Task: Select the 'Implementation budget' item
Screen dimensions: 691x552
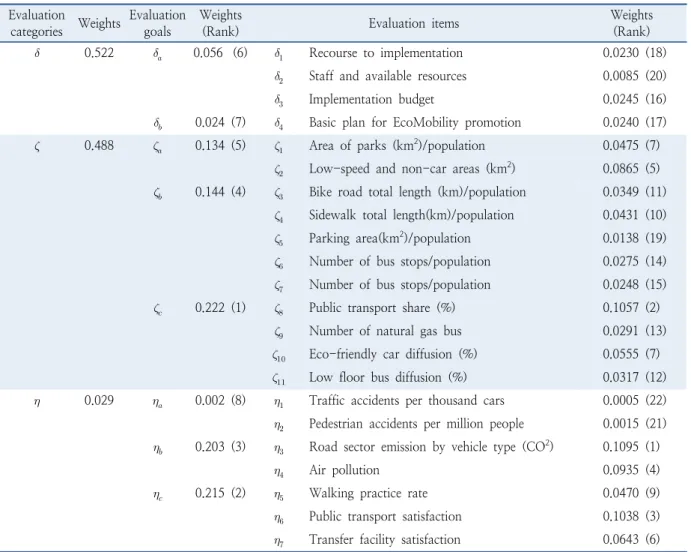Action: coord(372,99)
